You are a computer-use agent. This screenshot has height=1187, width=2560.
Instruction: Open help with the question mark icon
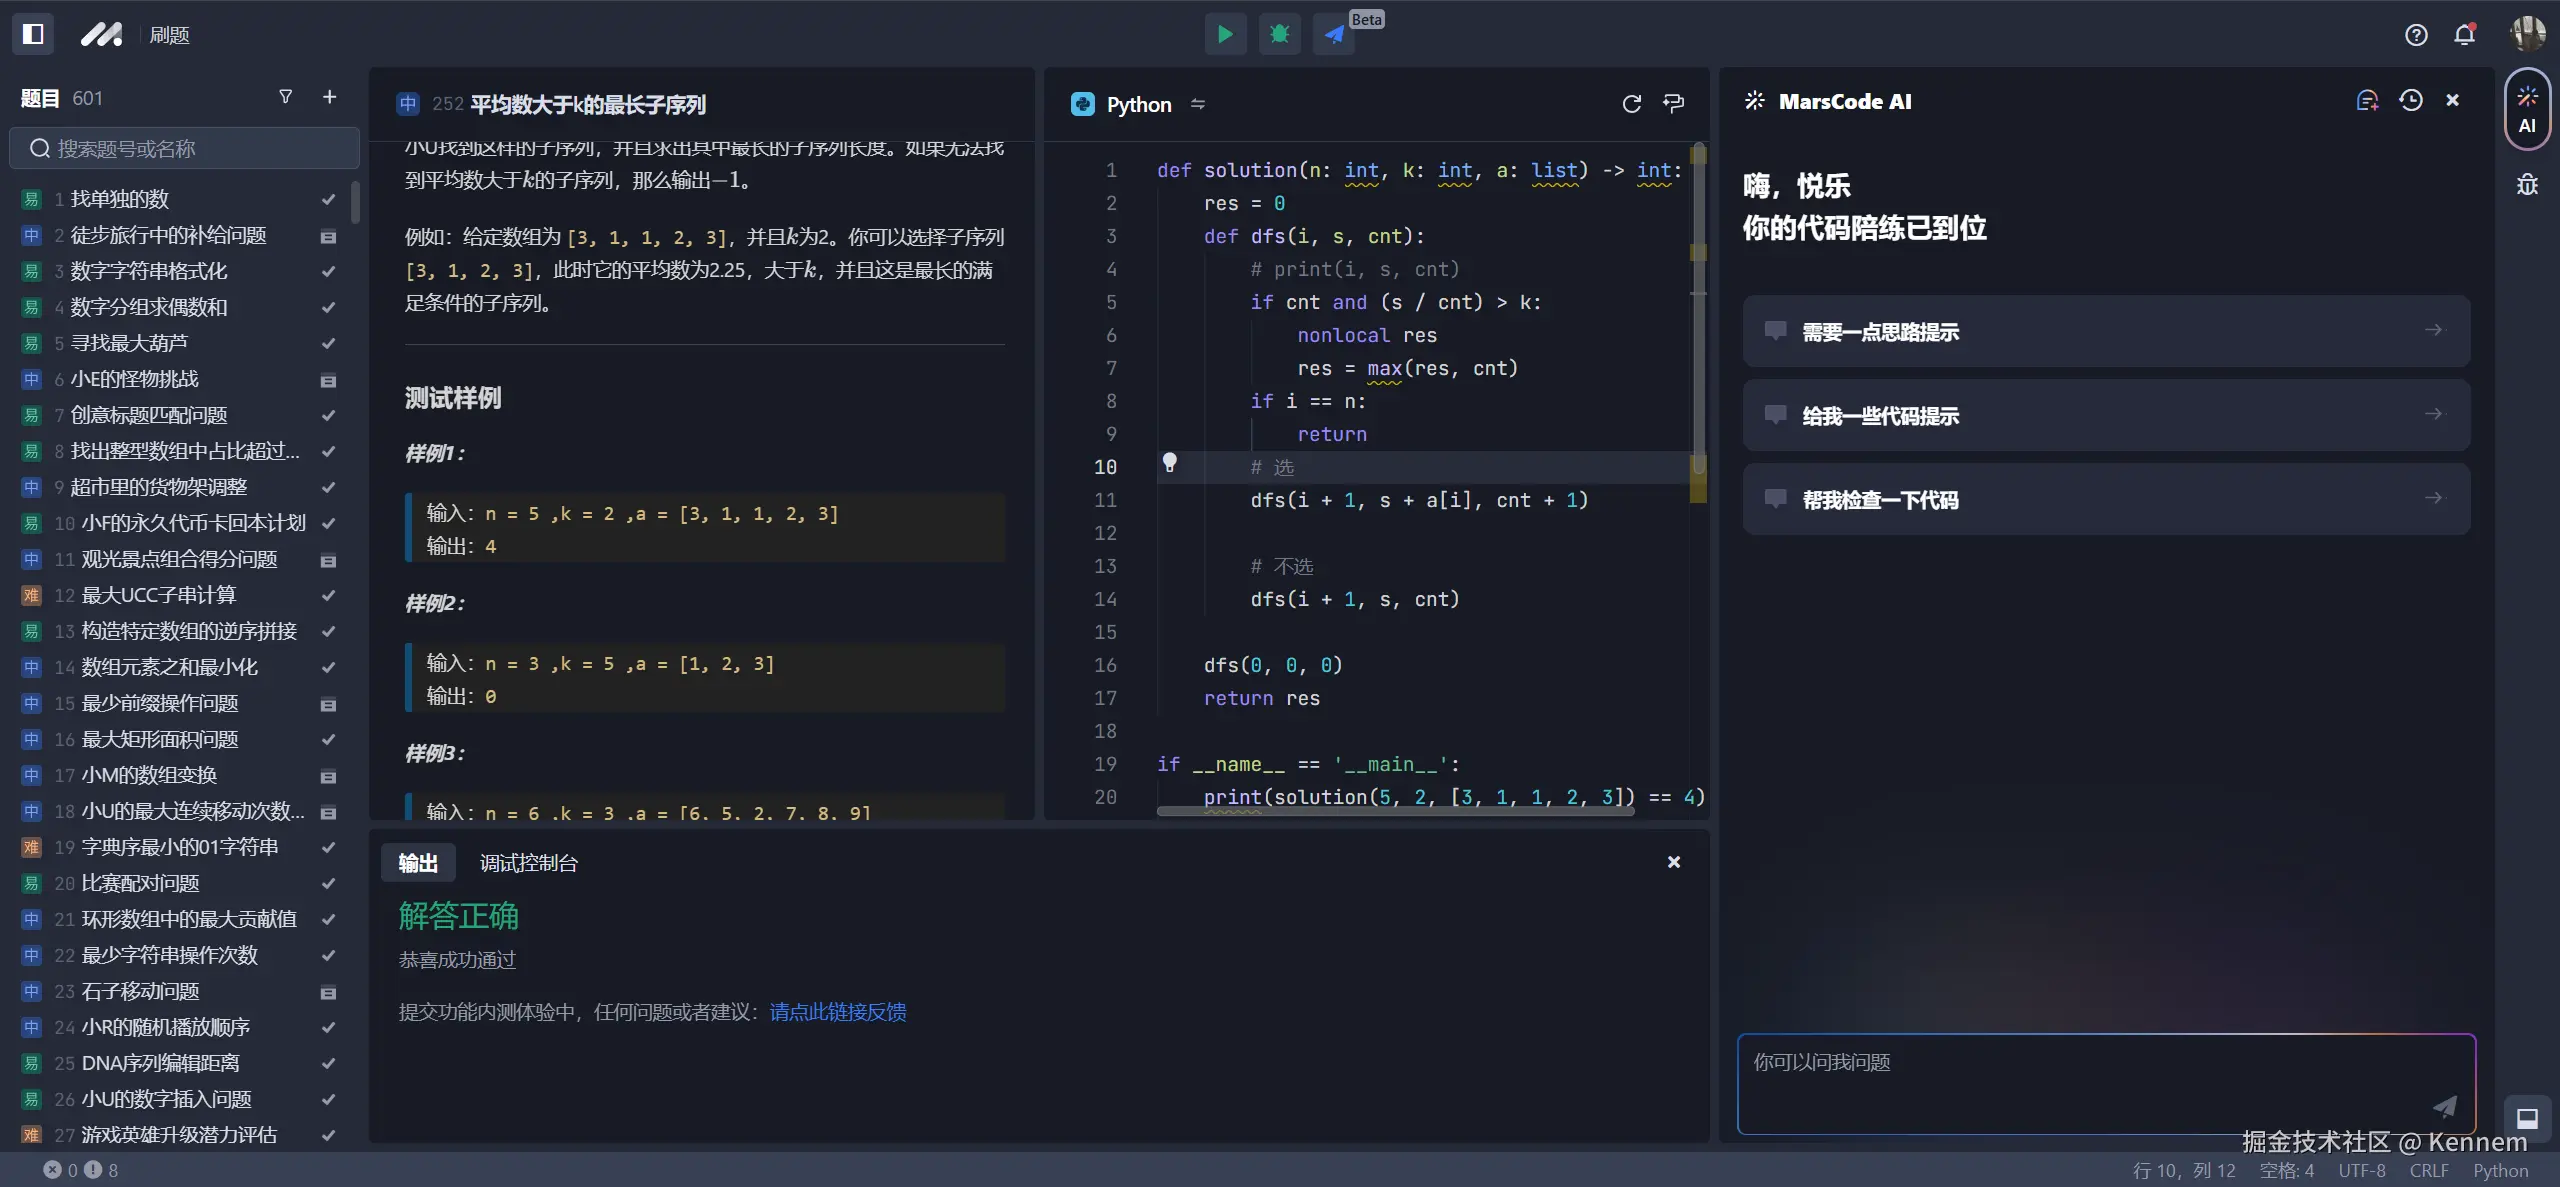click(2417, 33)
